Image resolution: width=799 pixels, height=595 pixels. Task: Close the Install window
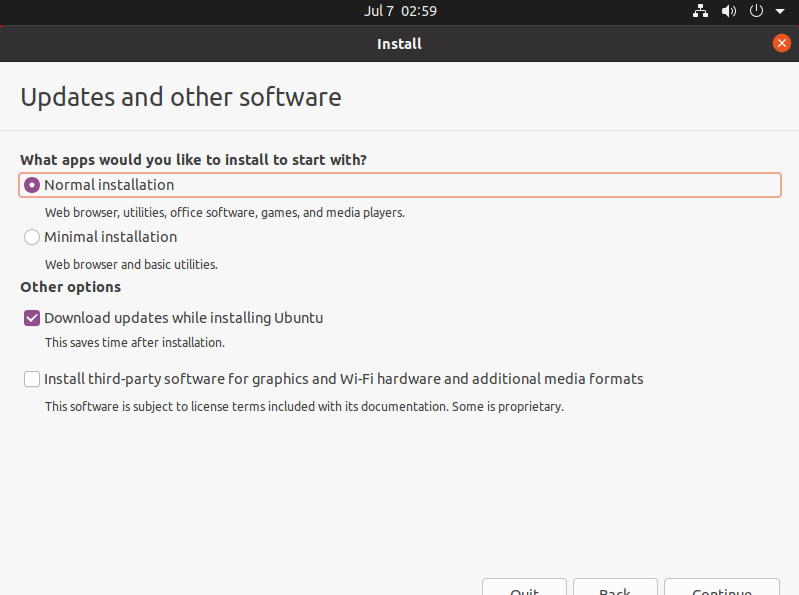tap(781, 43)
